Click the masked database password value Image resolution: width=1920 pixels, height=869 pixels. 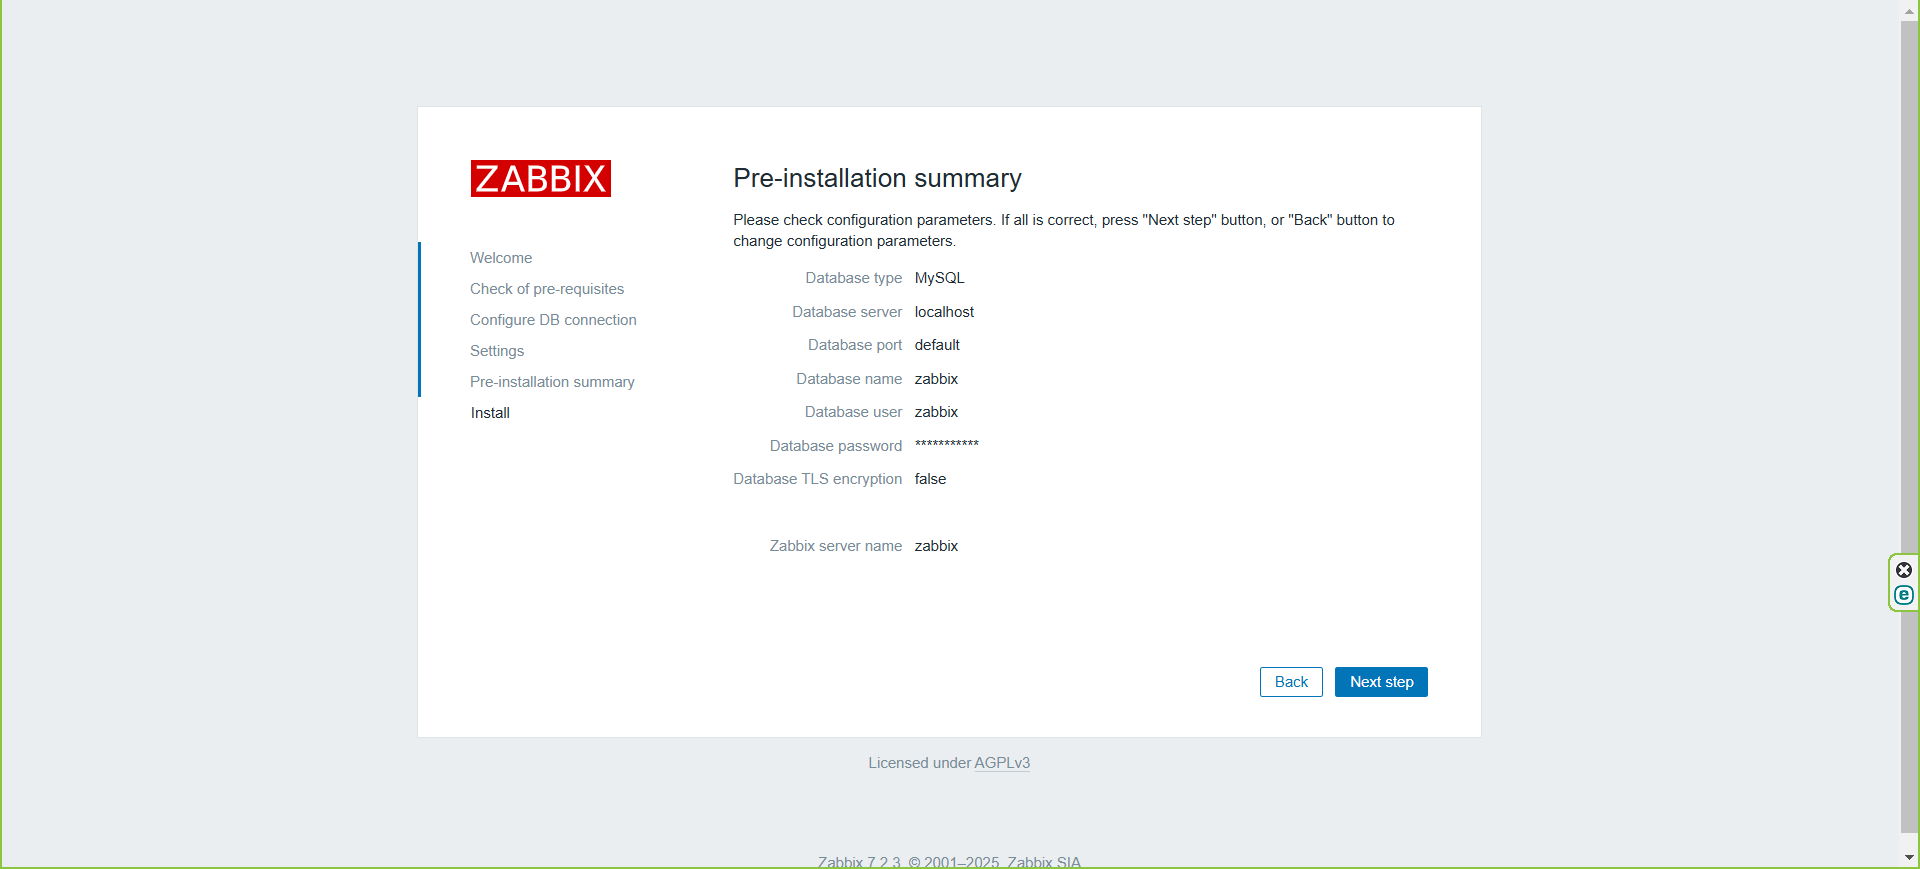pyautogui.click(x=947, y=444)
